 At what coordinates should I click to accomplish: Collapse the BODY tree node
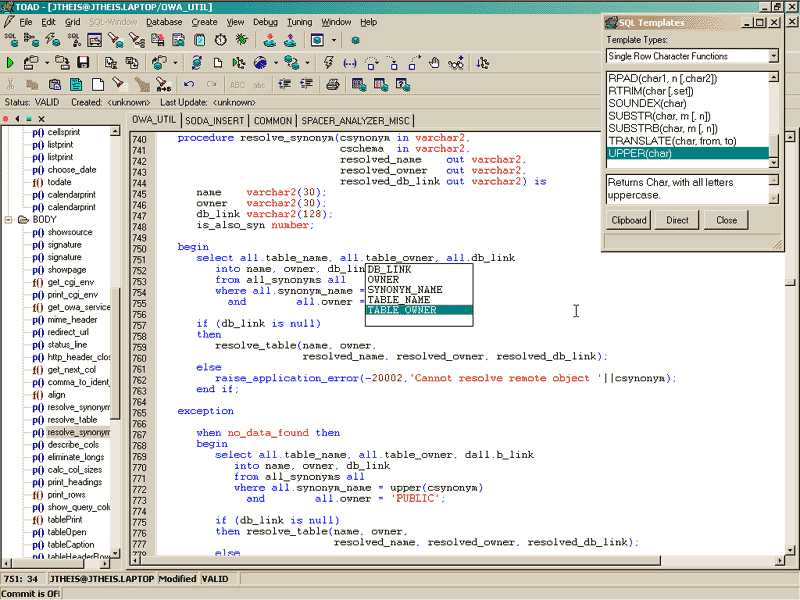(8, 220)
